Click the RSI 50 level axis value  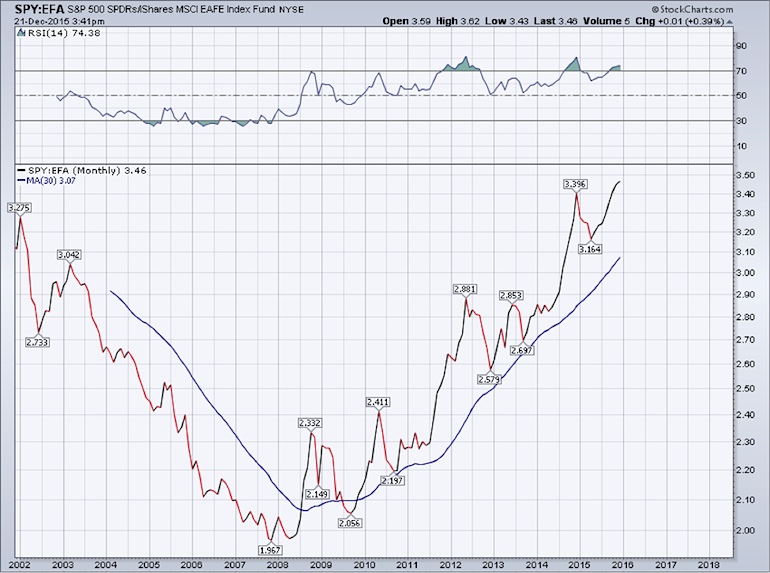tap(742, 96)
